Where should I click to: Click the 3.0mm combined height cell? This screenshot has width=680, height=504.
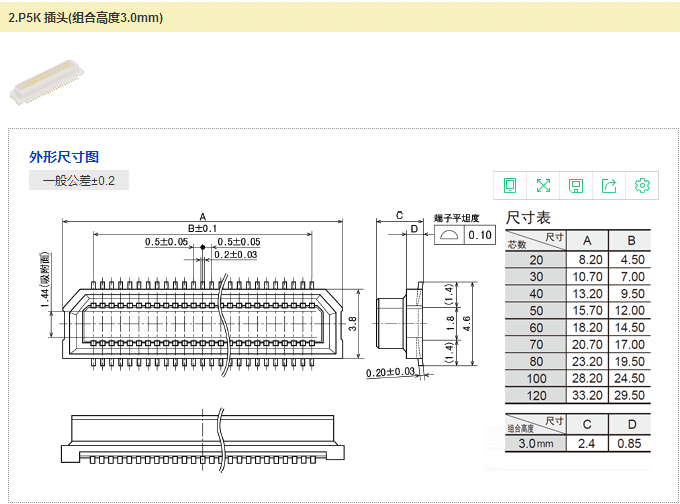(536, 443)
